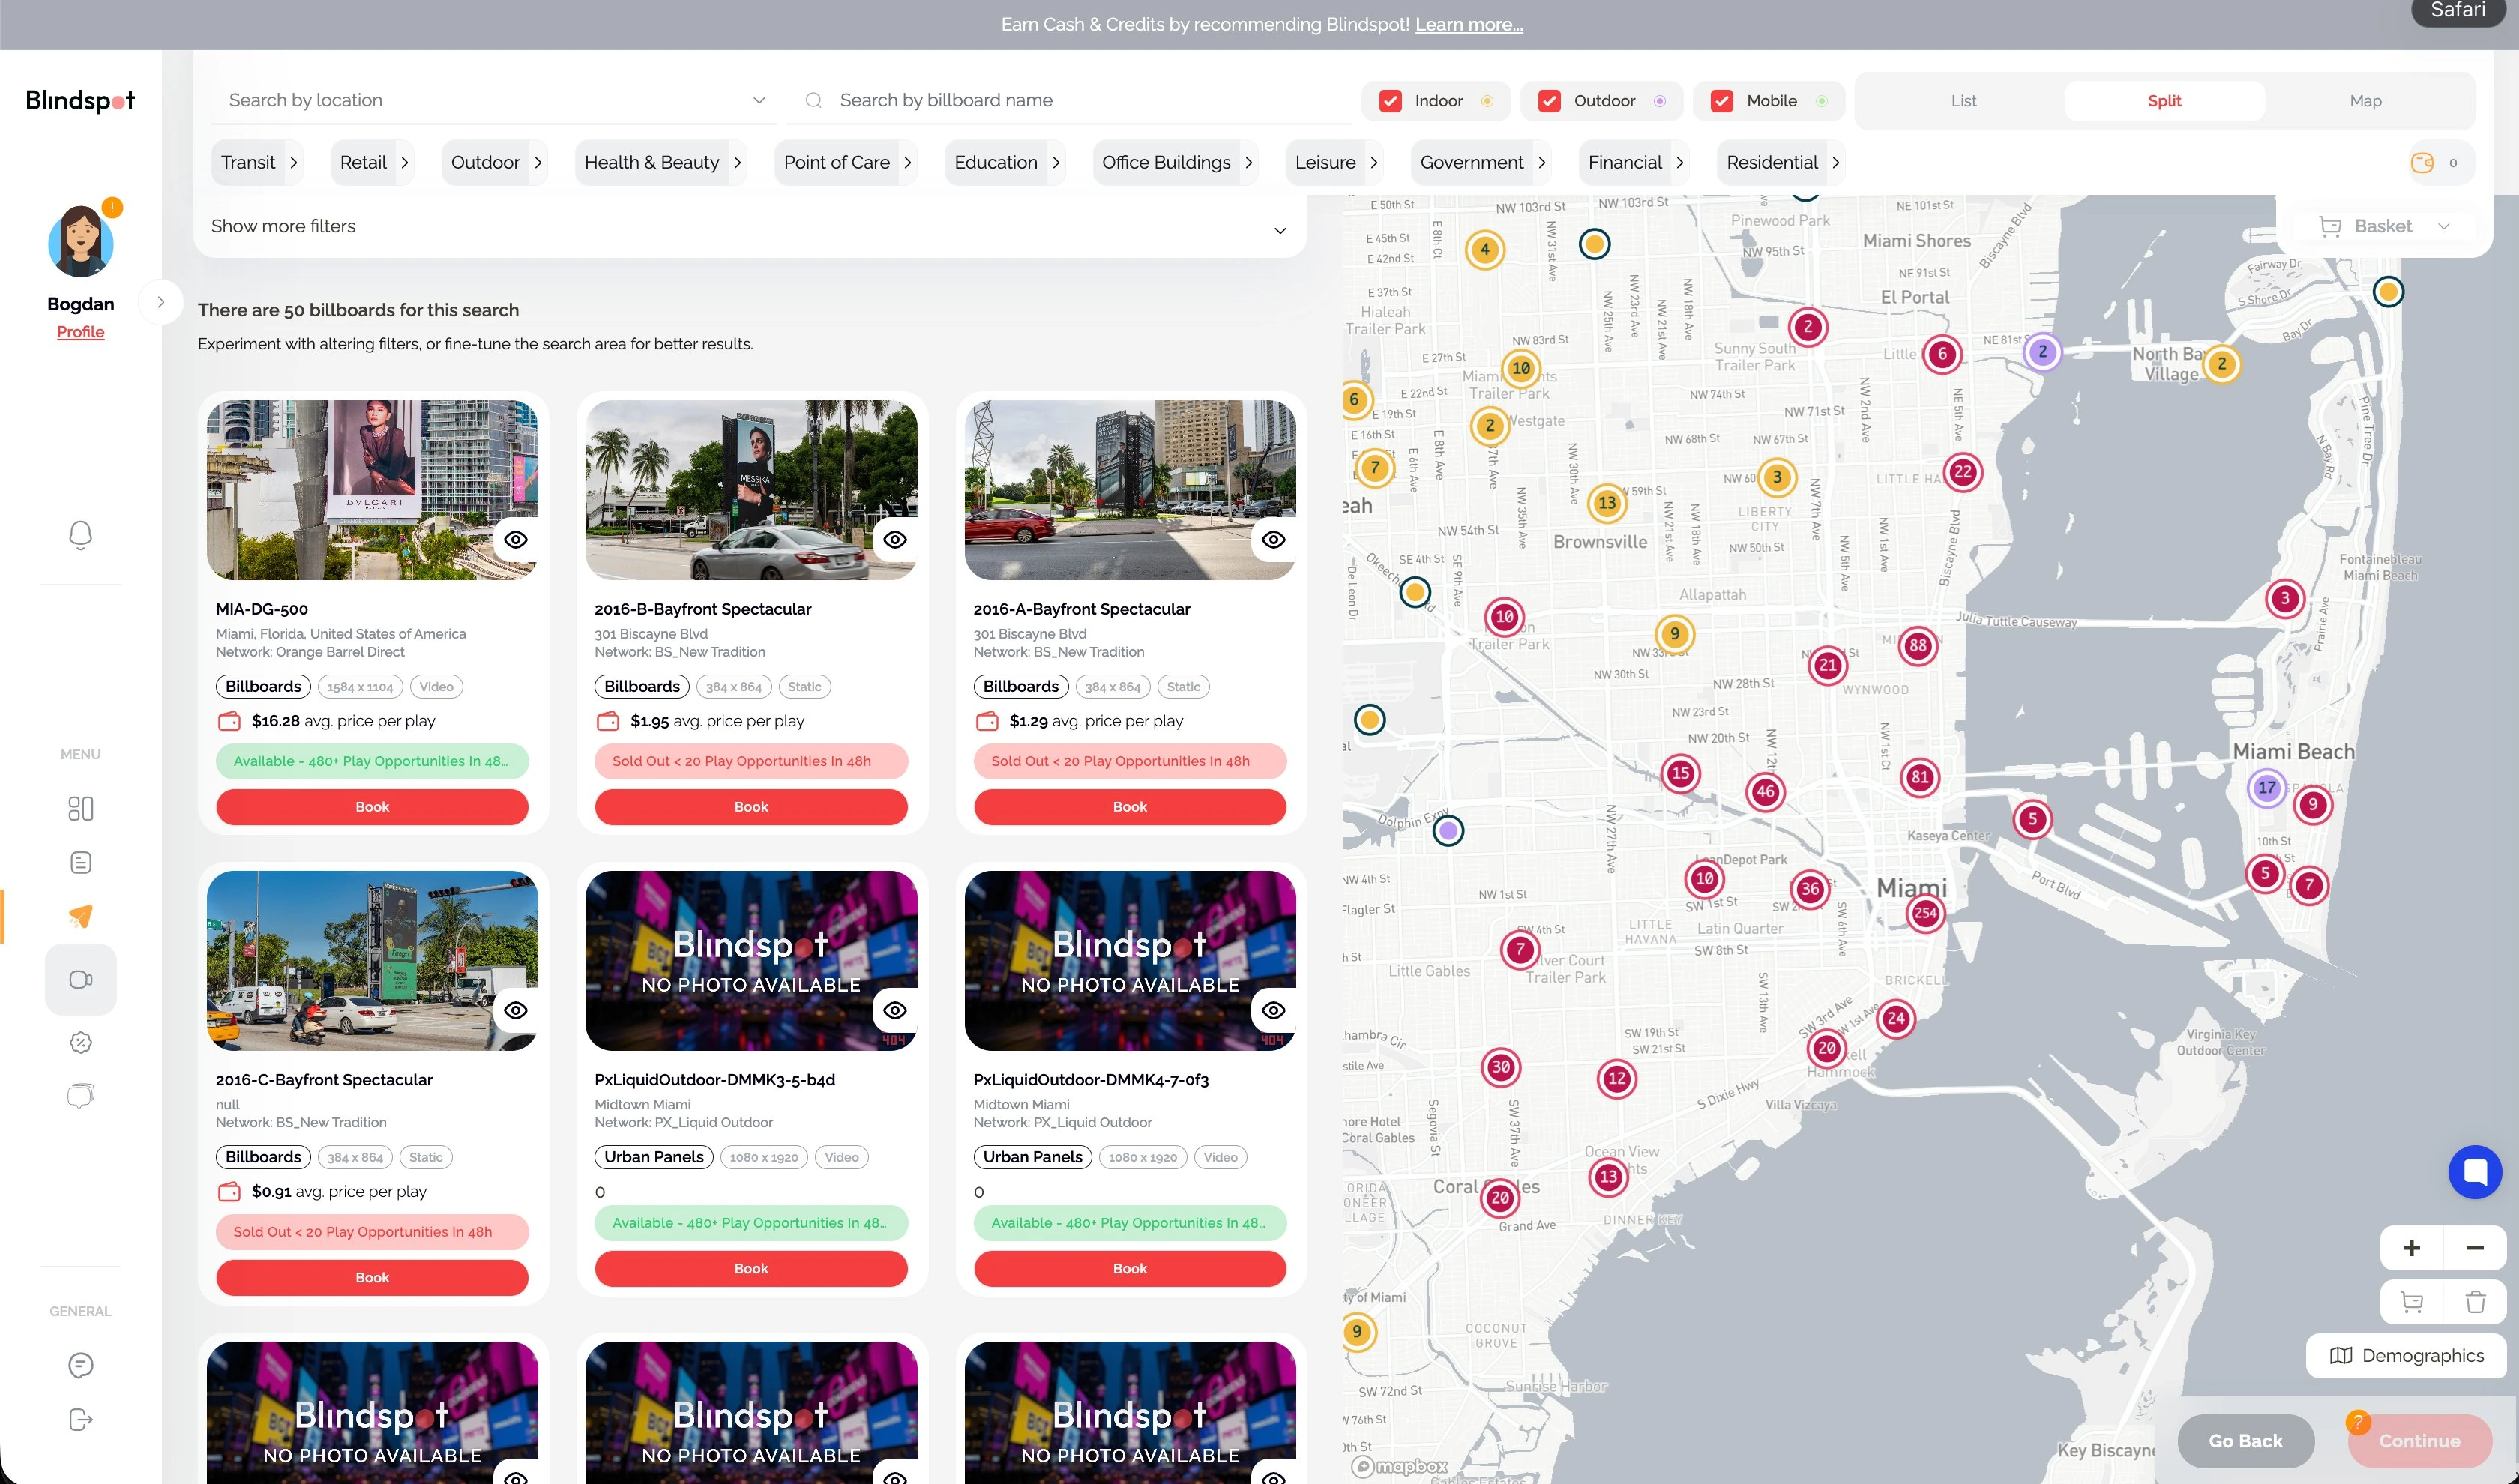Click the map add-to-cart icon

coord(2411,1302)
